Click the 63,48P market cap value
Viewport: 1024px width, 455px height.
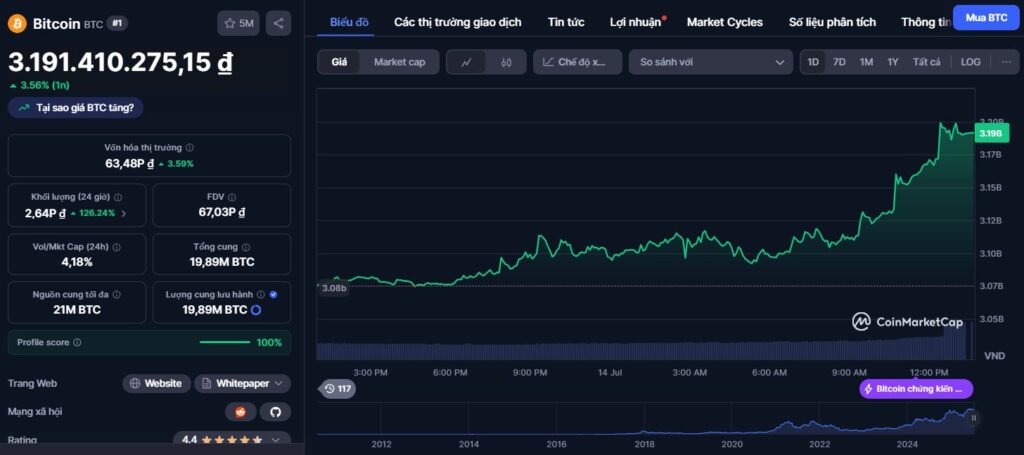tap(129, 164)
